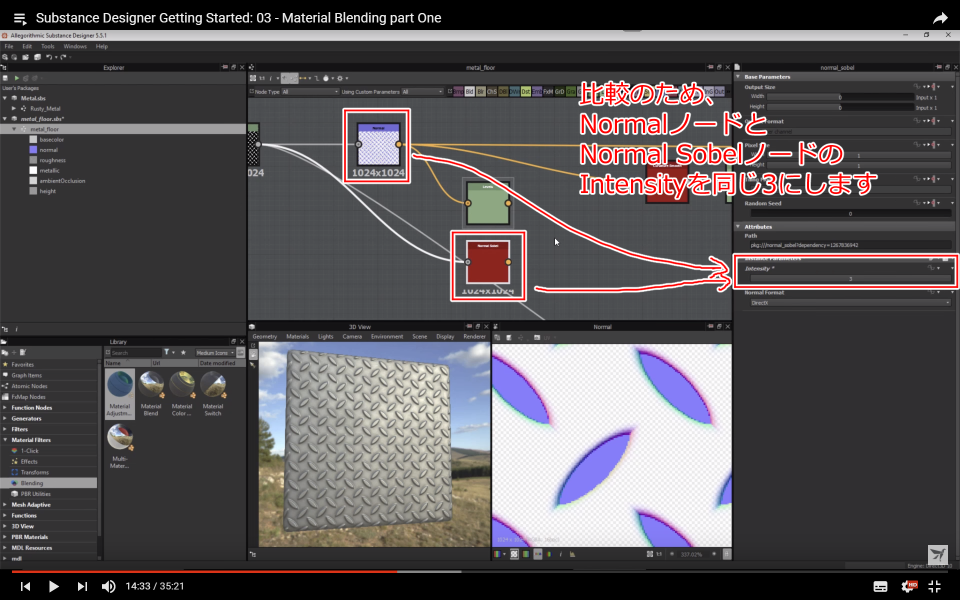Open Favorites in the Library
Image resolution: width=960 pixels, height=600 pixels.
pos(22,364)
